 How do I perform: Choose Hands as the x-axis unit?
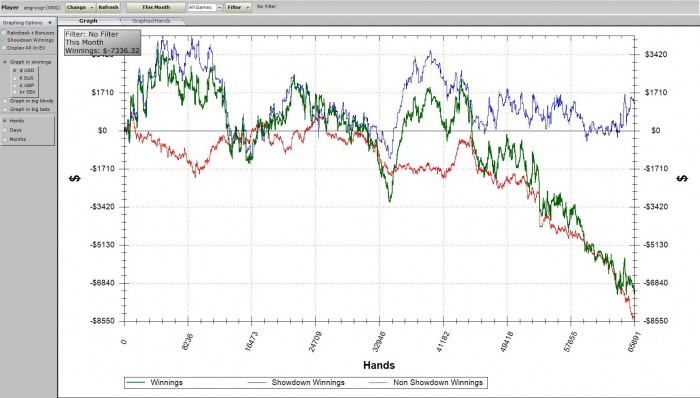pyautogui.click(x=5, y=121)
